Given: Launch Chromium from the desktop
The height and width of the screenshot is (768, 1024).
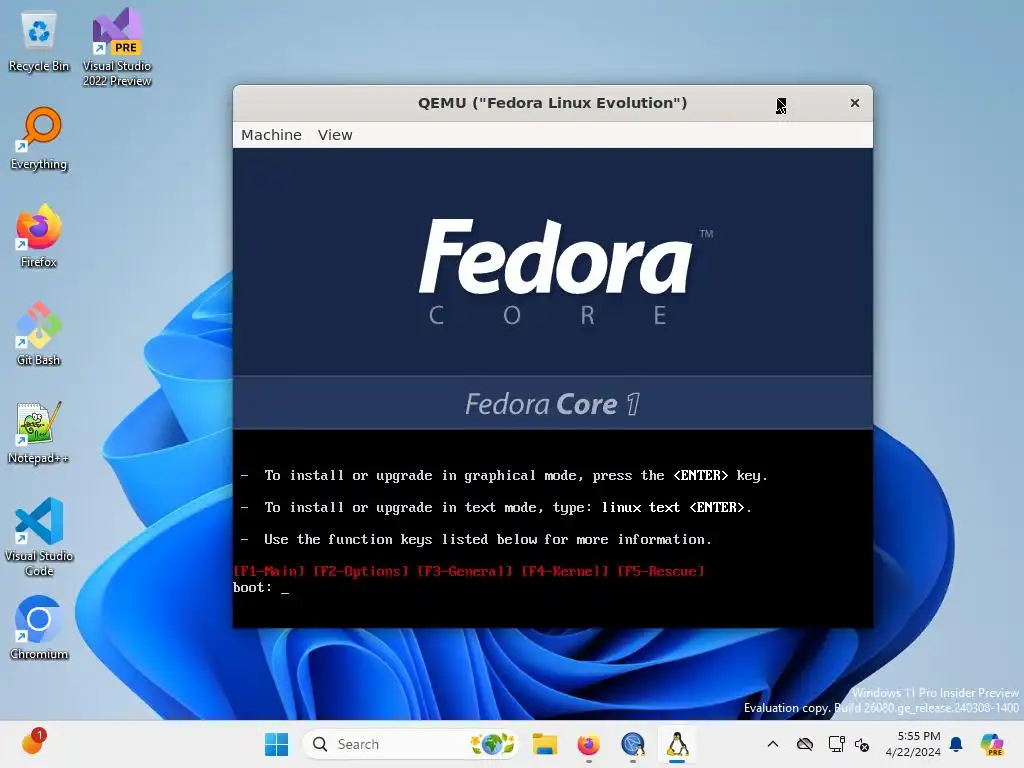Looking at the screenshot, I should pos(39,628).
